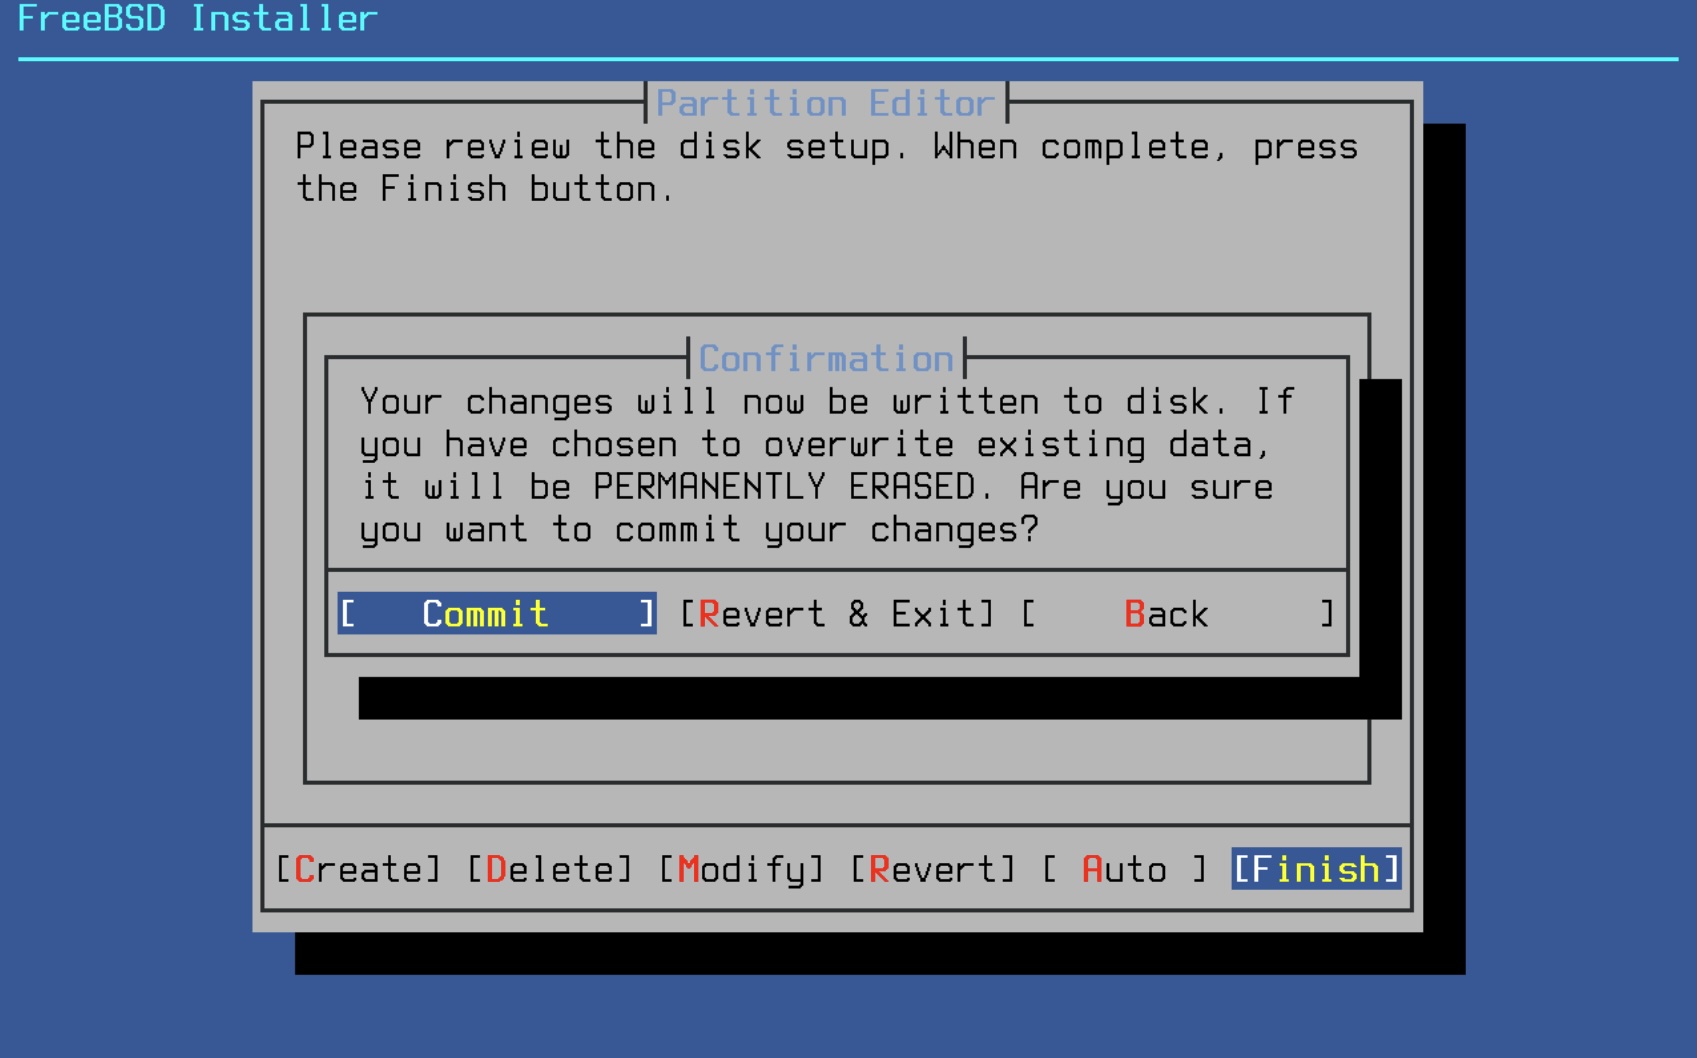
Task: Click empty partition list area below Confirmation dialog
Action: point(836,751)
